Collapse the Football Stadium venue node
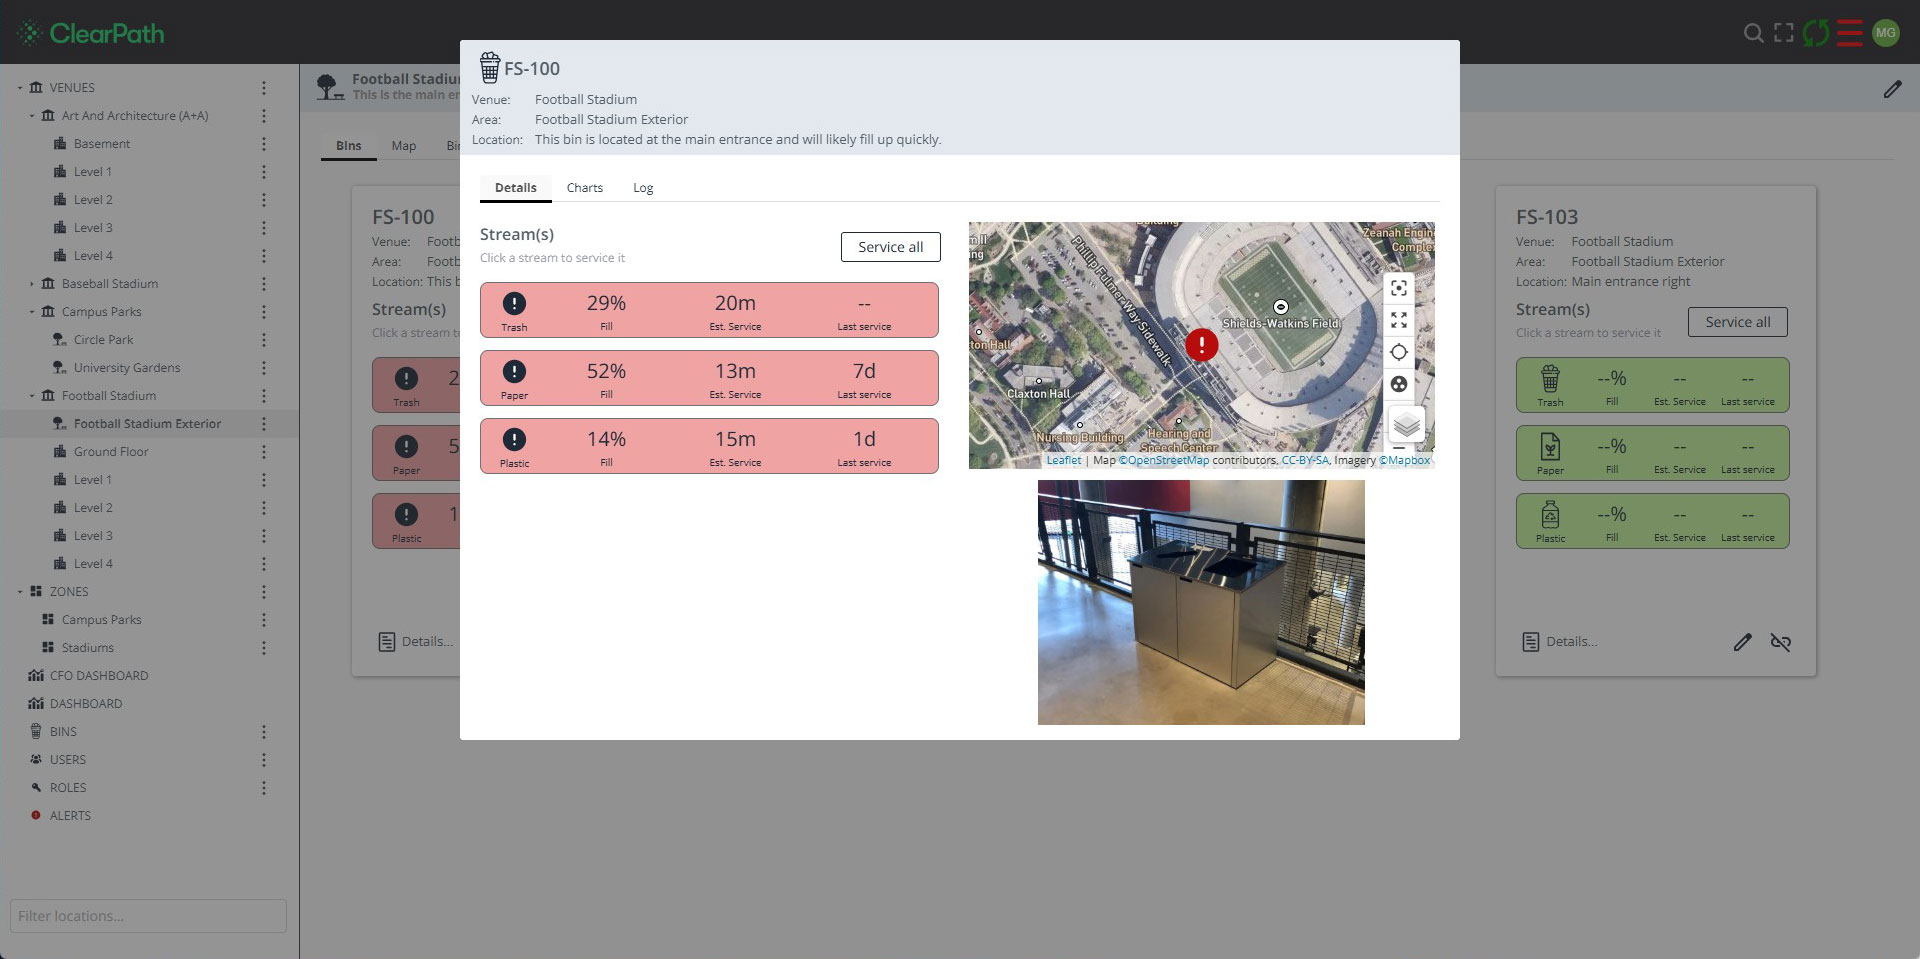Image resolution: width=1920 pixels, height=959 pixels. point(32,396)
